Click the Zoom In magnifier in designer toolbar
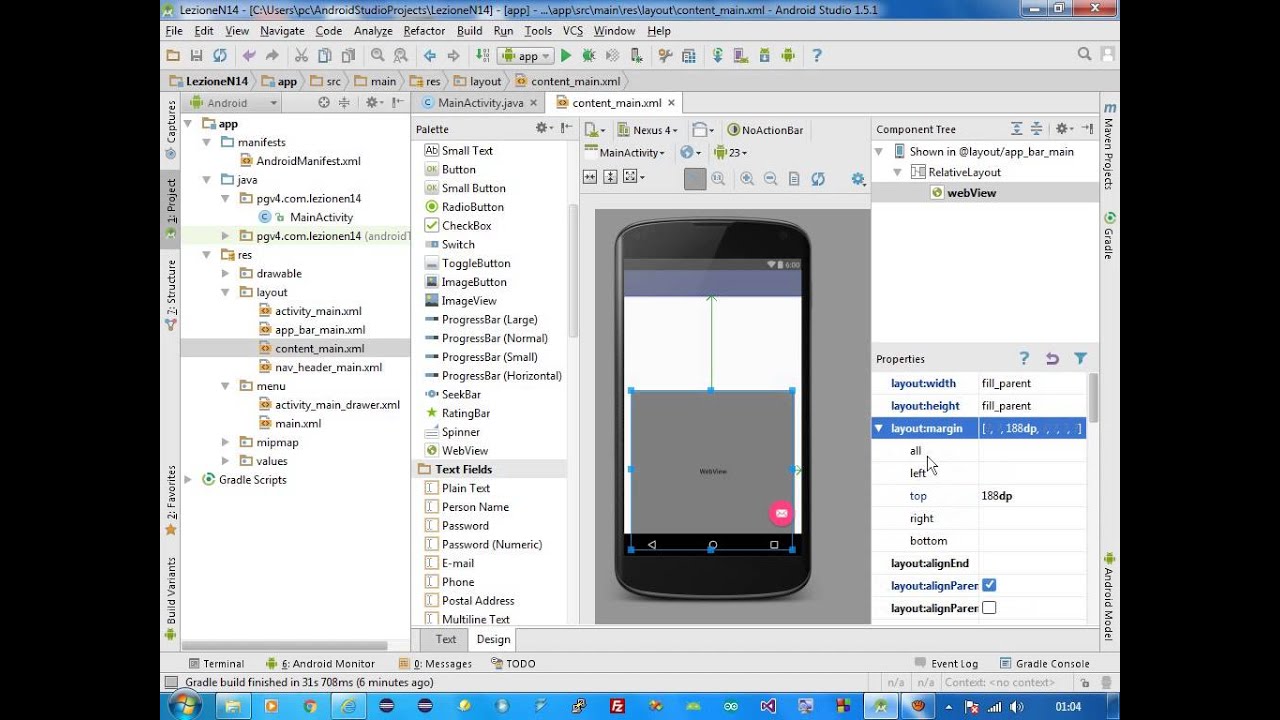This screenshot has height=720, width=1280. [x=747, y=178]
